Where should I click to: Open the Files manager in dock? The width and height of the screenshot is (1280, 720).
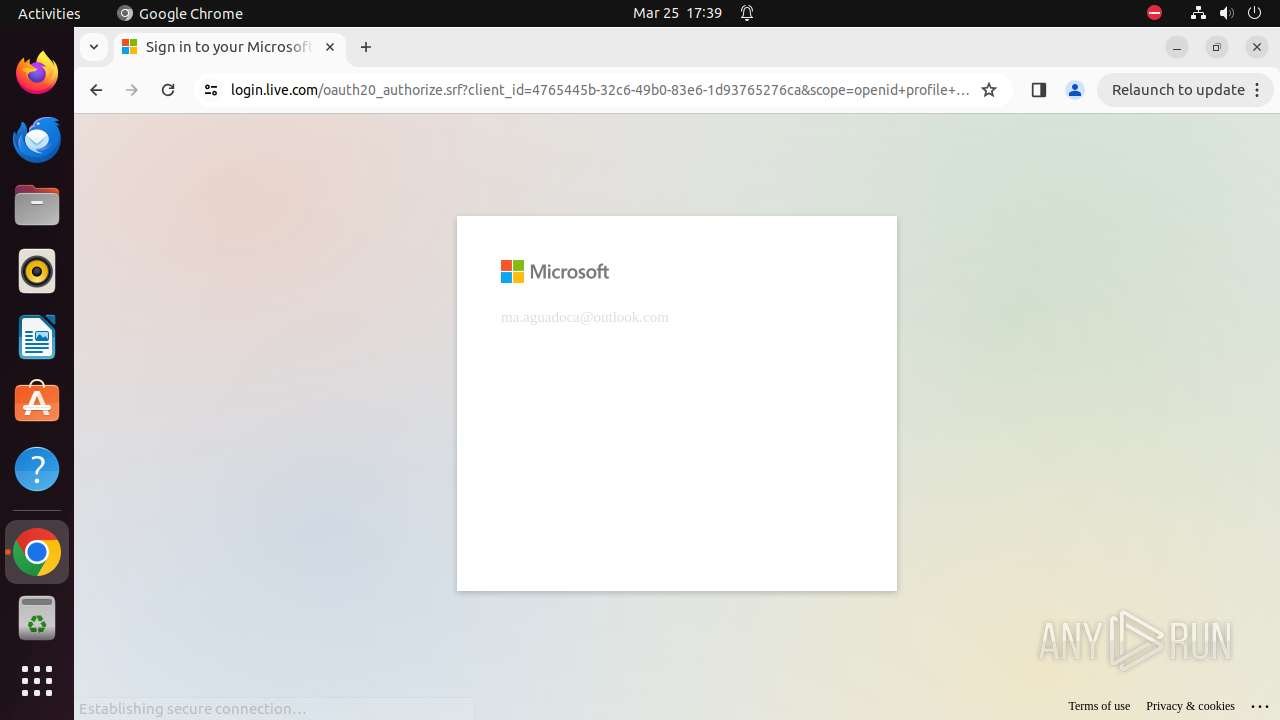[x=37, y=205]
